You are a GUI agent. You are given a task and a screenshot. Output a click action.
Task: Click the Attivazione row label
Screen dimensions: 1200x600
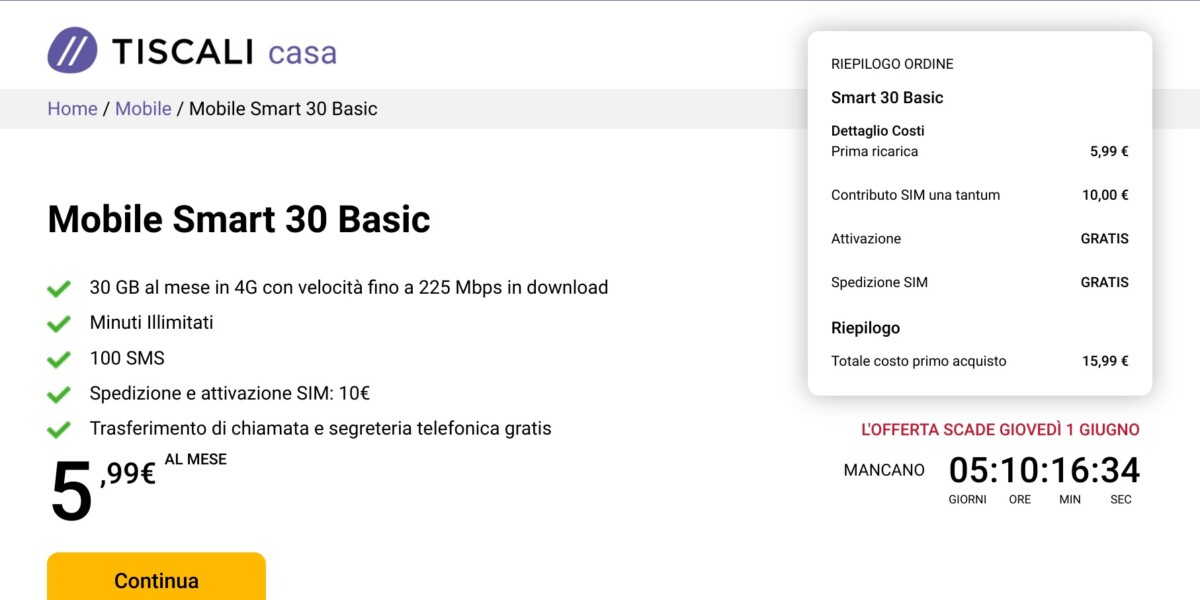click(866, 239)
